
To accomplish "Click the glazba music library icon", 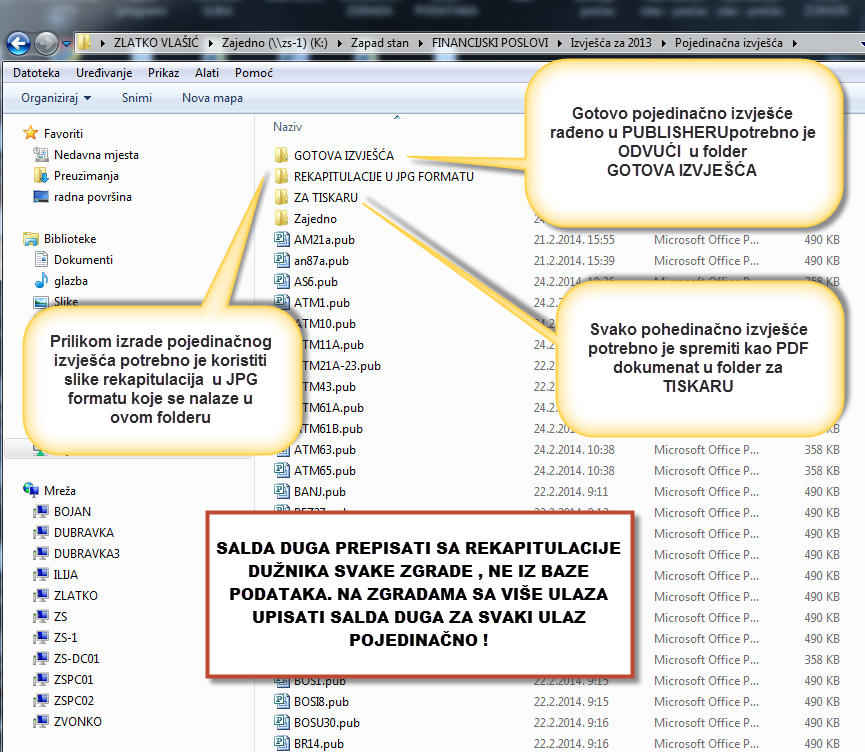I will coord(41,281).
